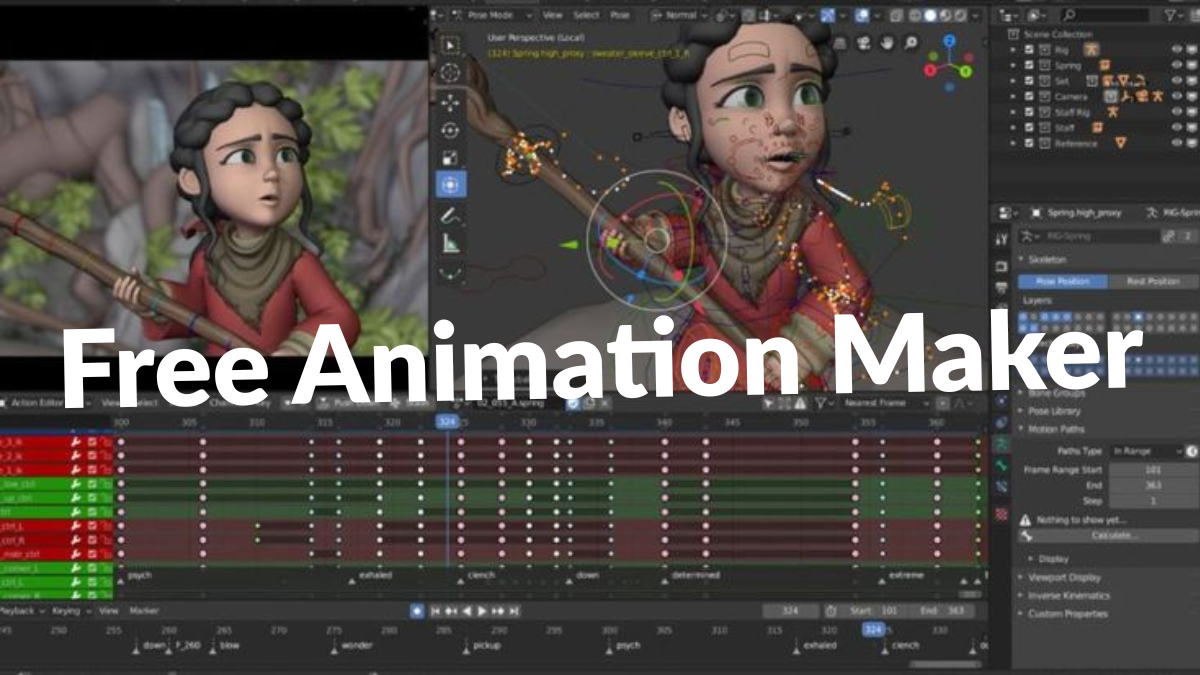
Task: Select the Breakdowner pose tool
Action: (x=450, y=271)
